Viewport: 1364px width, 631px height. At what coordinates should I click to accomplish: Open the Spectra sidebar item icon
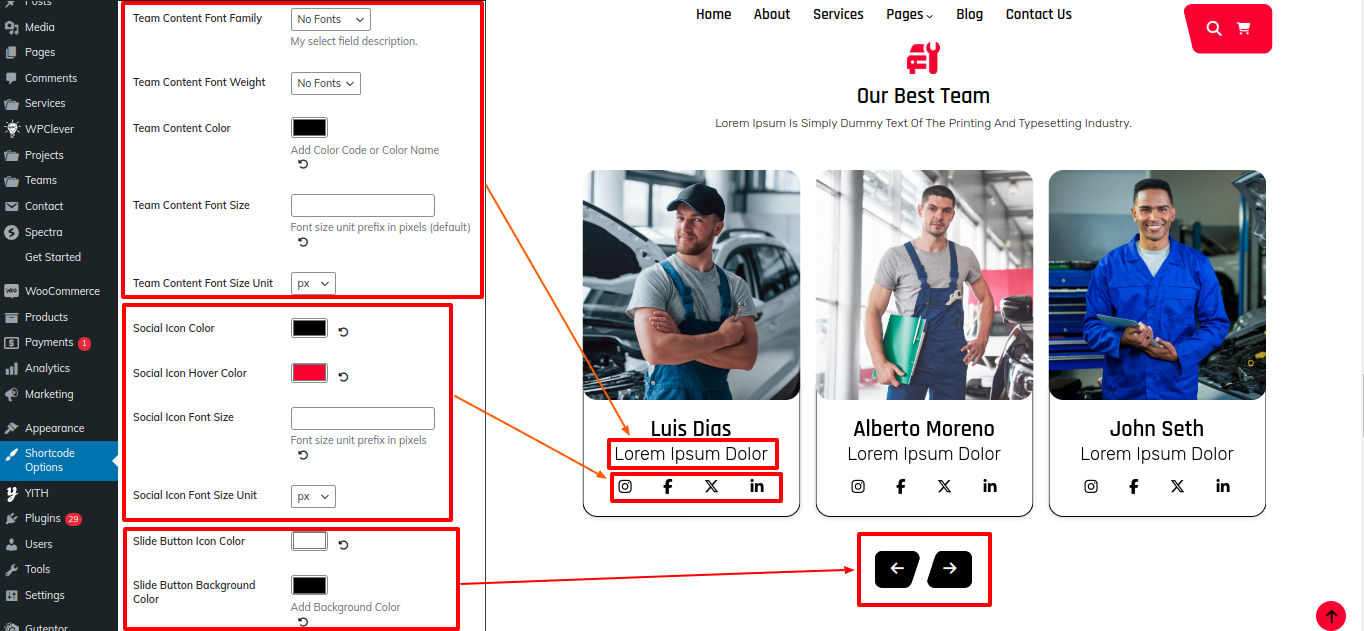click(x=12, y=232)
